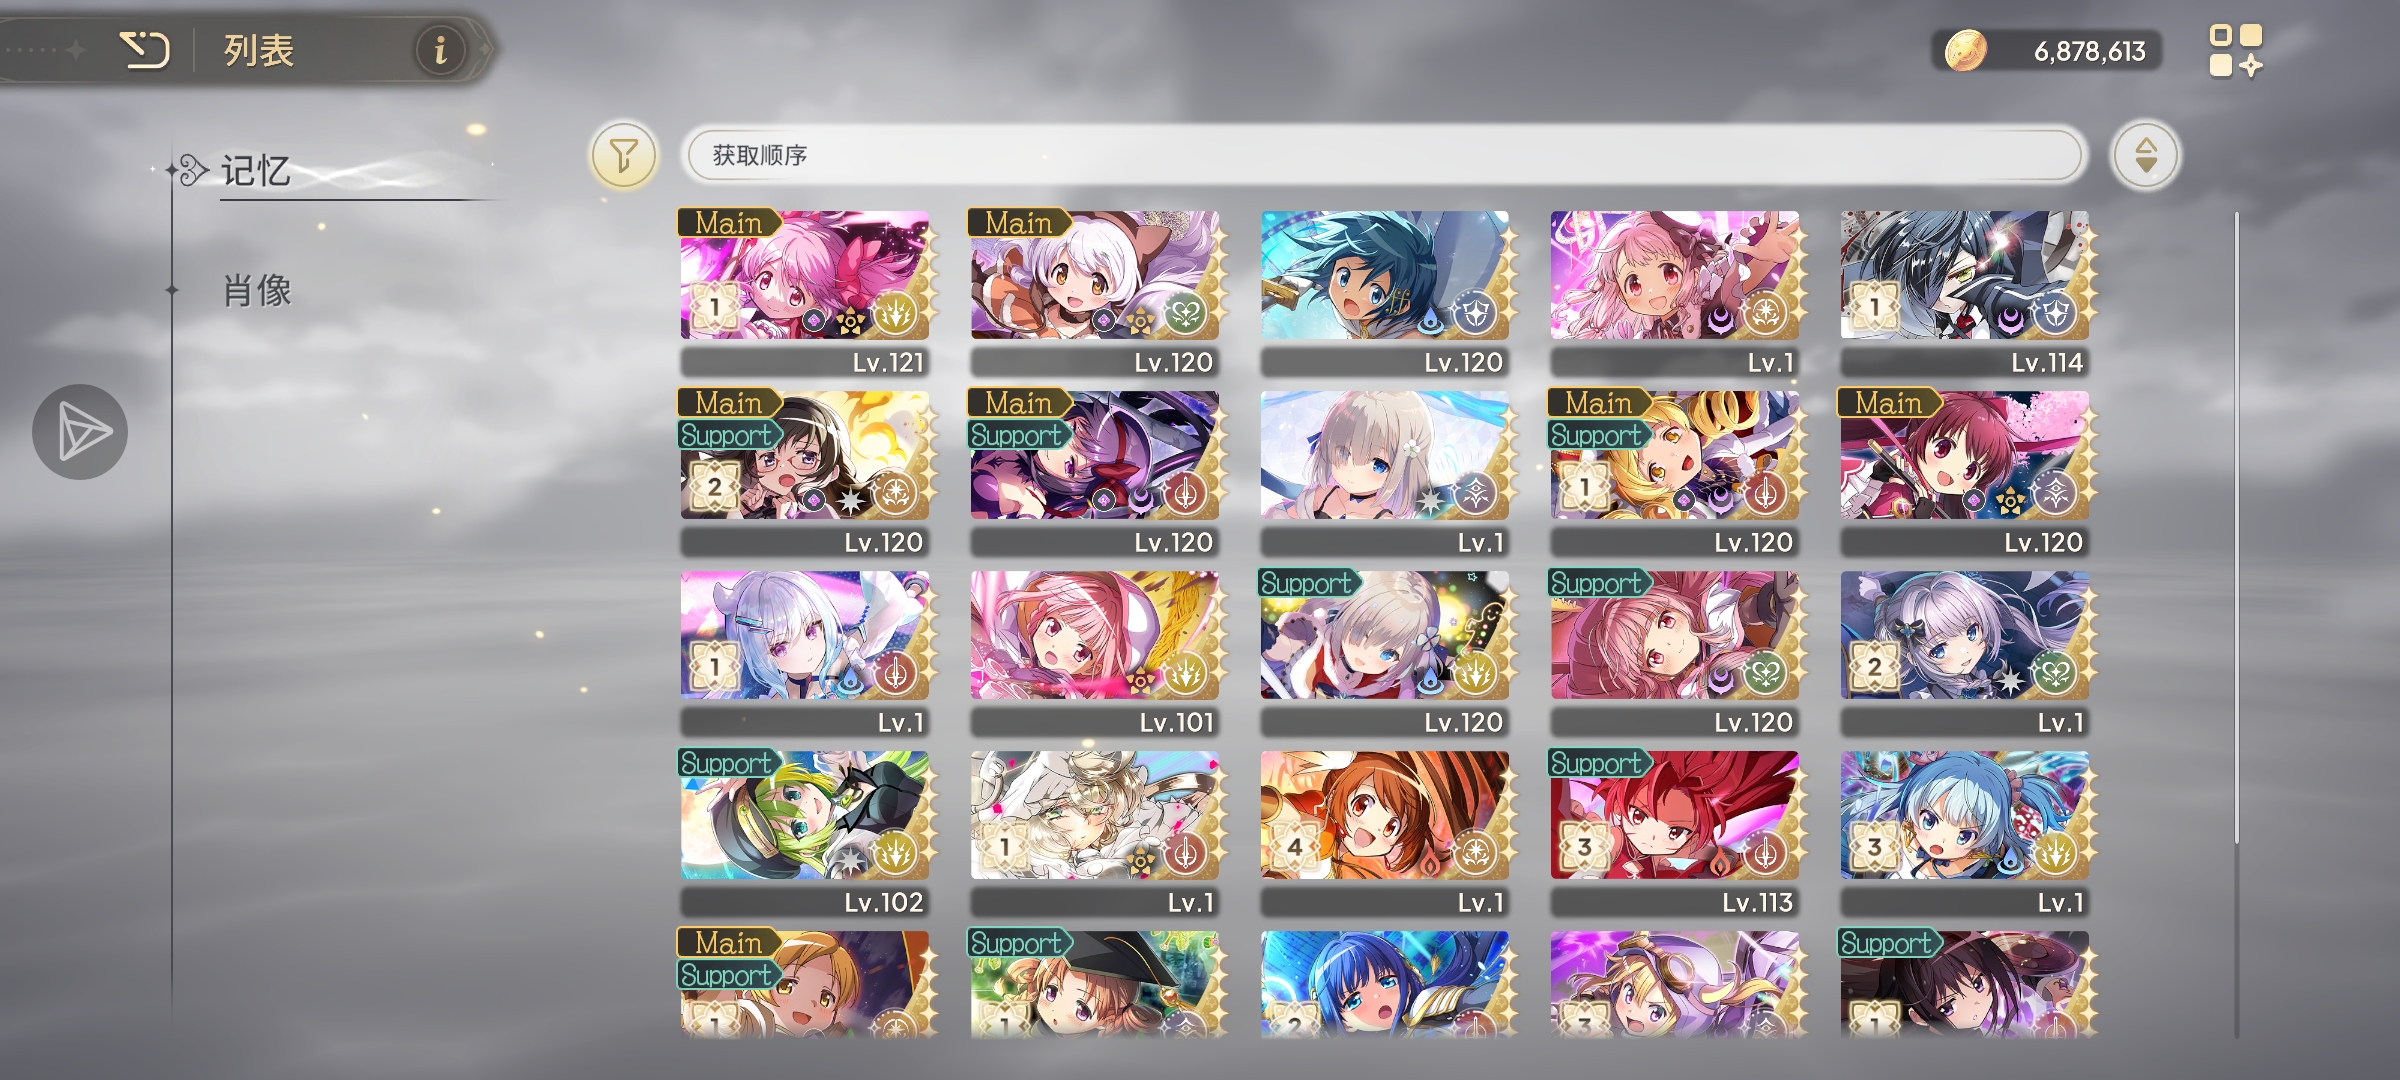Click the round paper-plane icon on left

pyautogui.click(x=80, y=432)
